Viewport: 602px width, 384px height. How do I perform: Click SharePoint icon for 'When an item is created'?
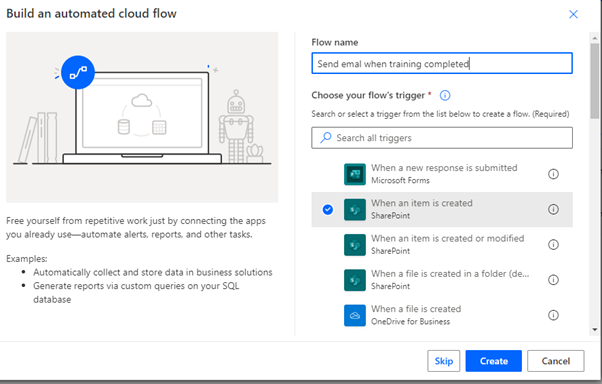355,209
